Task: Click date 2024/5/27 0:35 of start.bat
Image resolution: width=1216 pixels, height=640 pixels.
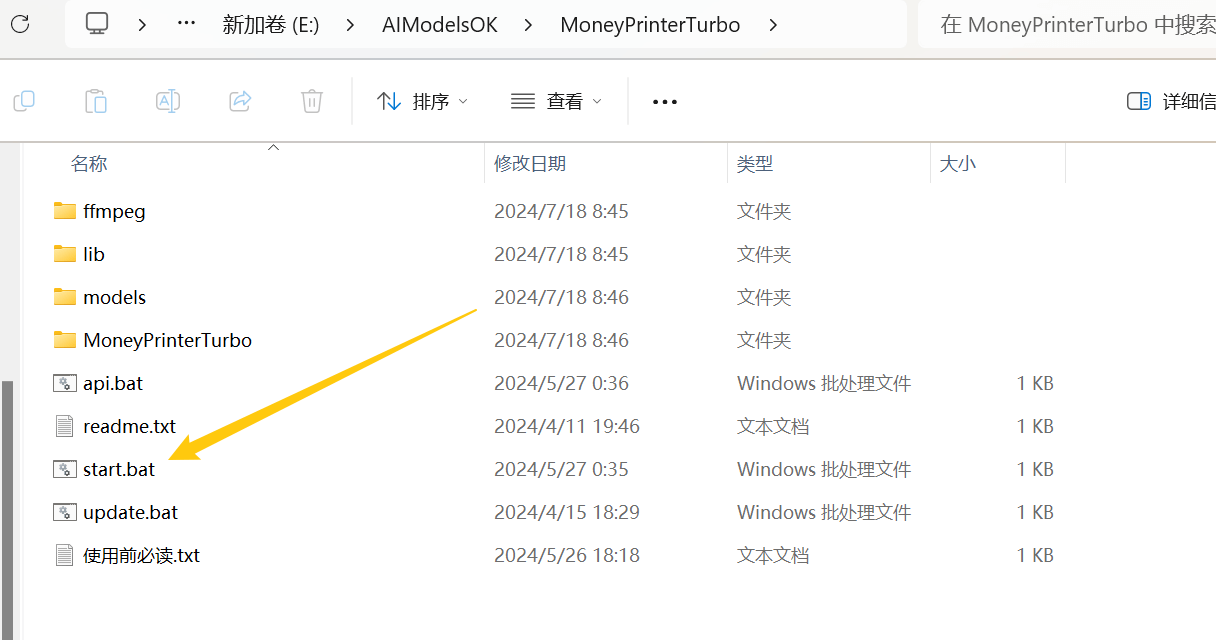Action: 561,470
